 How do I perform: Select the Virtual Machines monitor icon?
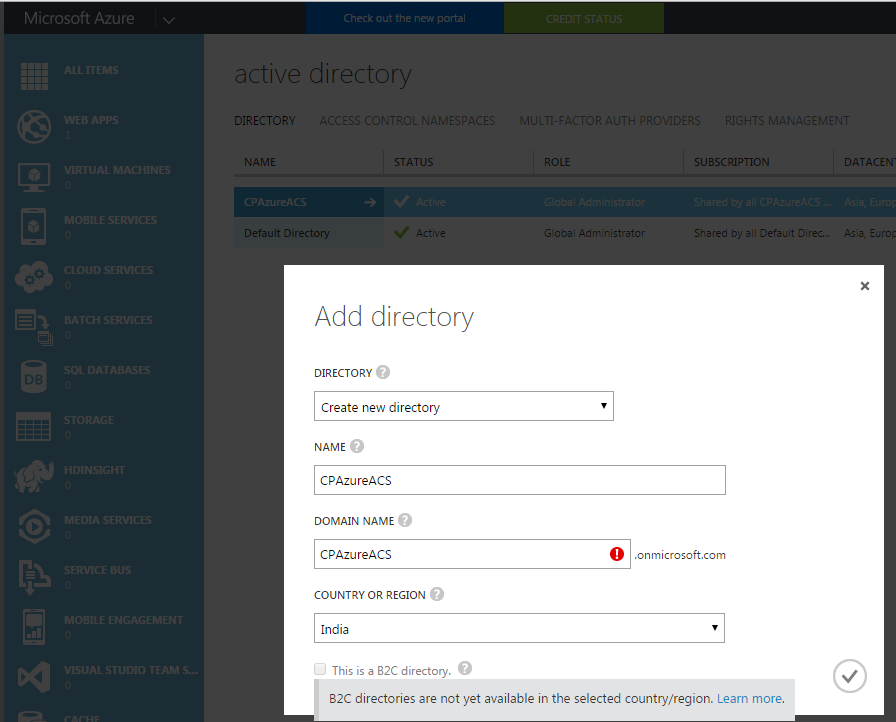[x=34, y=177]
